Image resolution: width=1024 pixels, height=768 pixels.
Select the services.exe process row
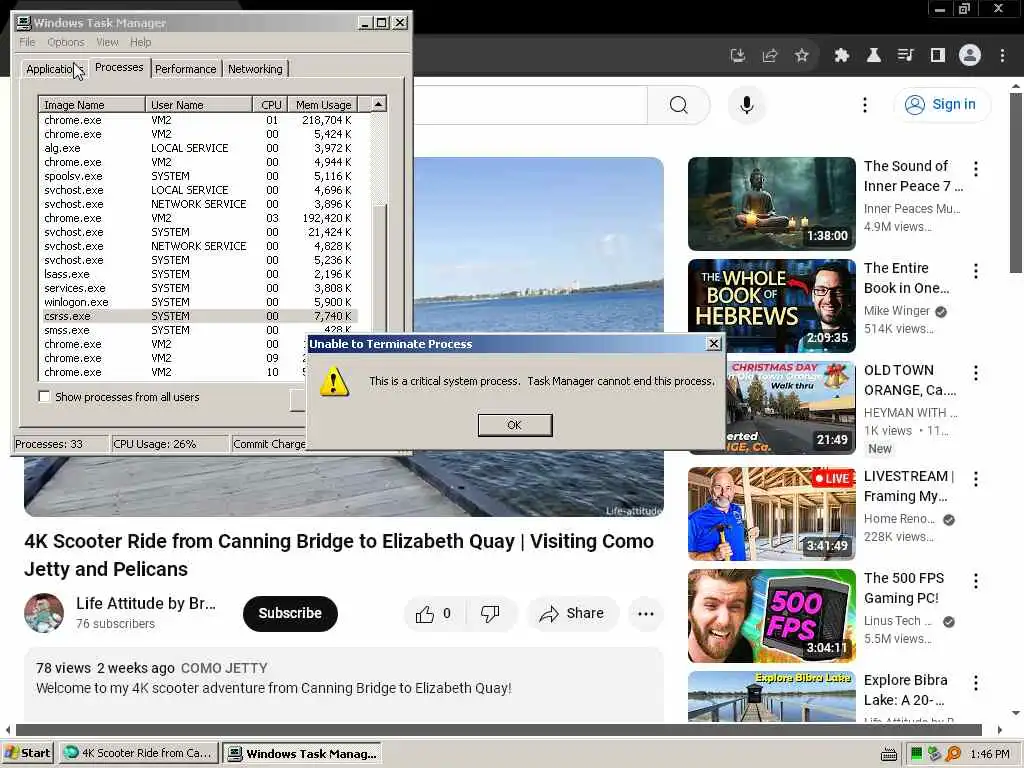(x=199, y=288)
